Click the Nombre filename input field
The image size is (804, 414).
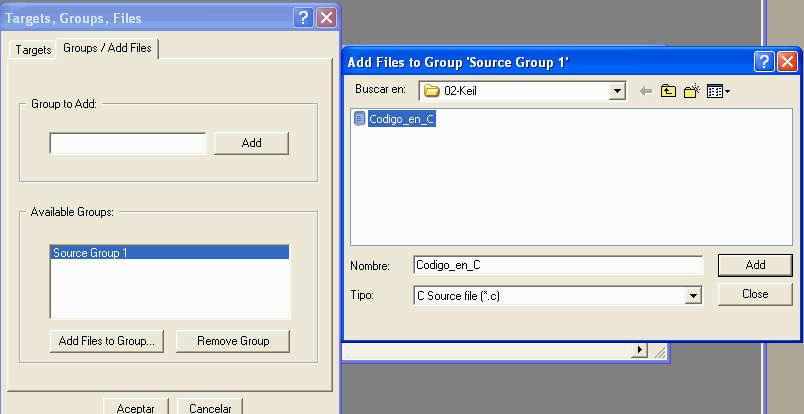(558, 265)
